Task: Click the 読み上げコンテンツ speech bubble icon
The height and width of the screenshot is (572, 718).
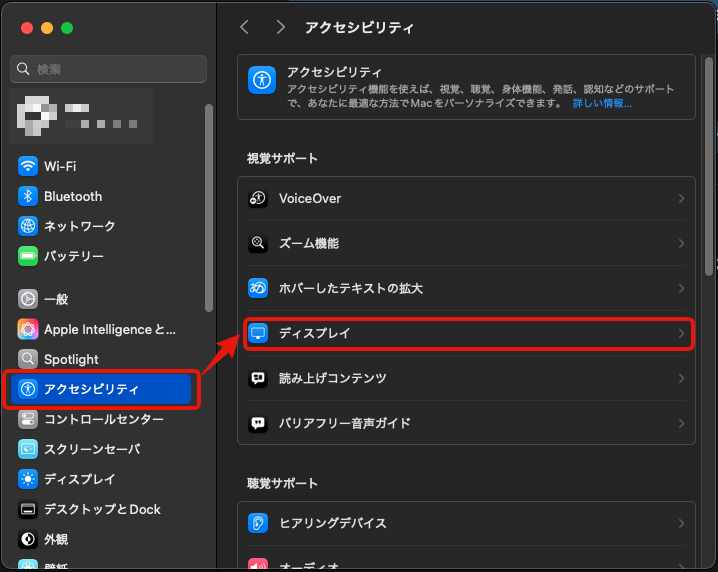Action: tap(258, 378)
